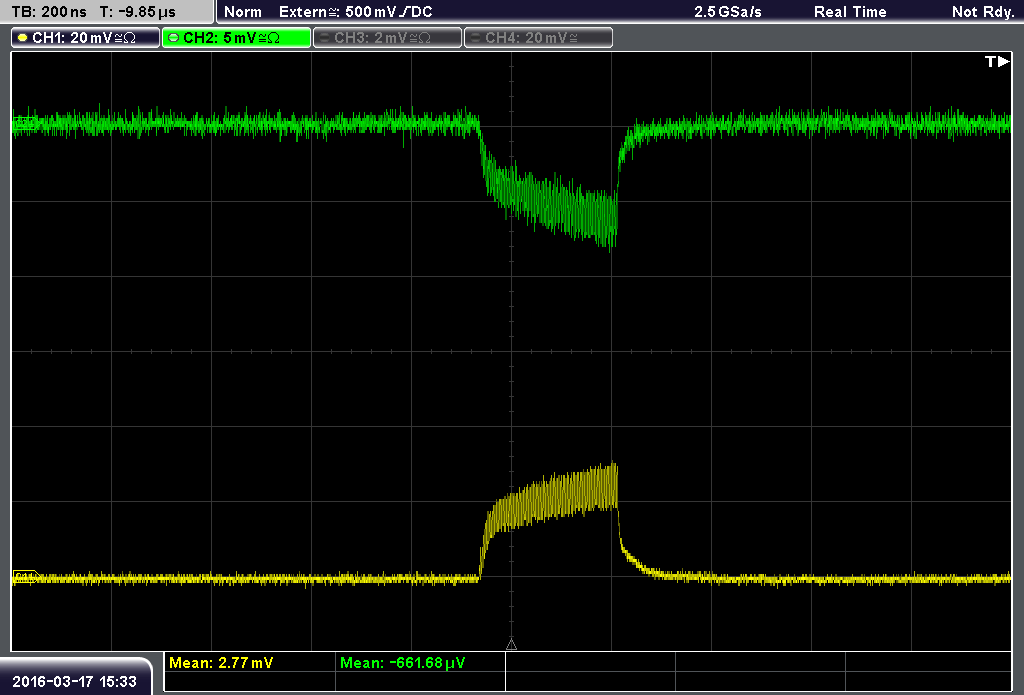
Task: Open the Norm trigger mode setting
Action: [x=243, y=12]
